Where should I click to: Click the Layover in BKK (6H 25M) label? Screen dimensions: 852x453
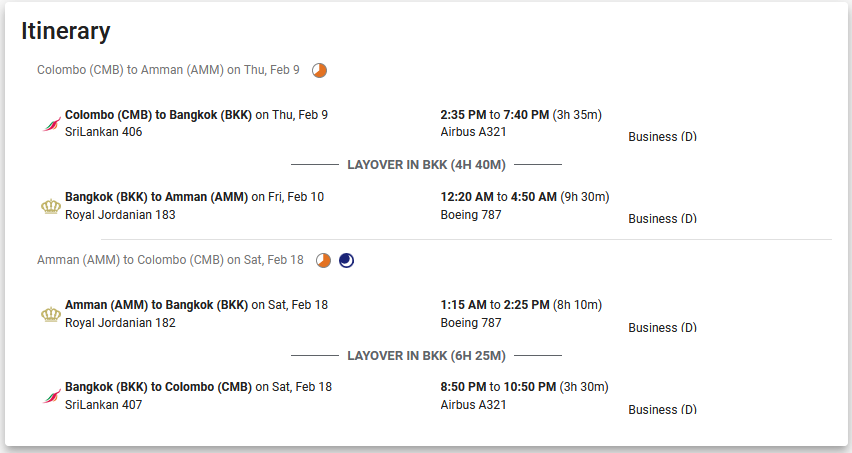pos(427,356)
